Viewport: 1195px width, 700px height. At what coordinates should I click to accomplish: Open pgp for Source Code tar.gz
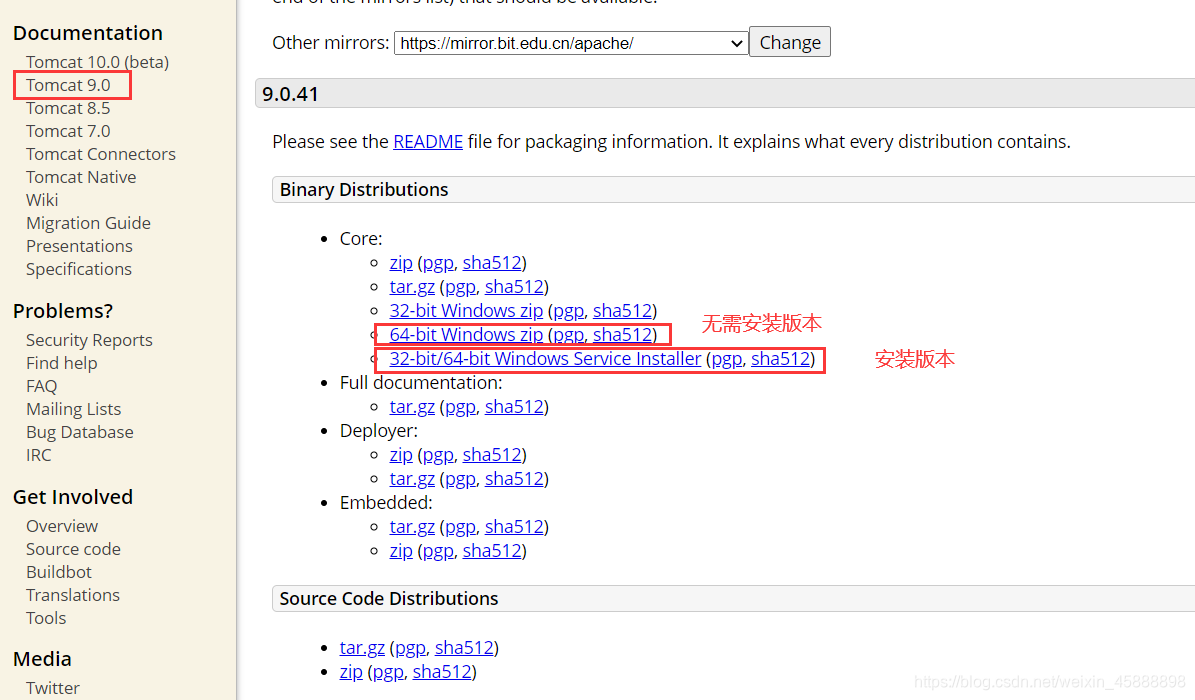tap(410, 647)
